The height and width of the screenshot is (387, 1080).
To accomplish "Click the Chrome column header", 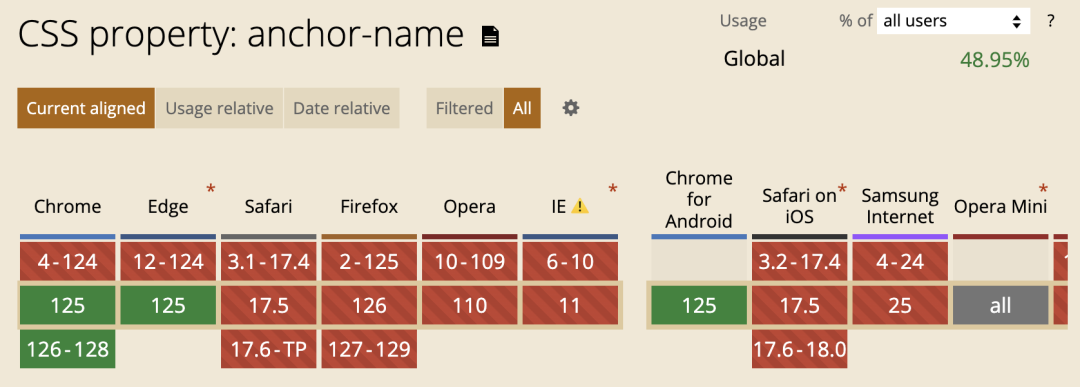I will pyautogui.click(x=68, y=207).
